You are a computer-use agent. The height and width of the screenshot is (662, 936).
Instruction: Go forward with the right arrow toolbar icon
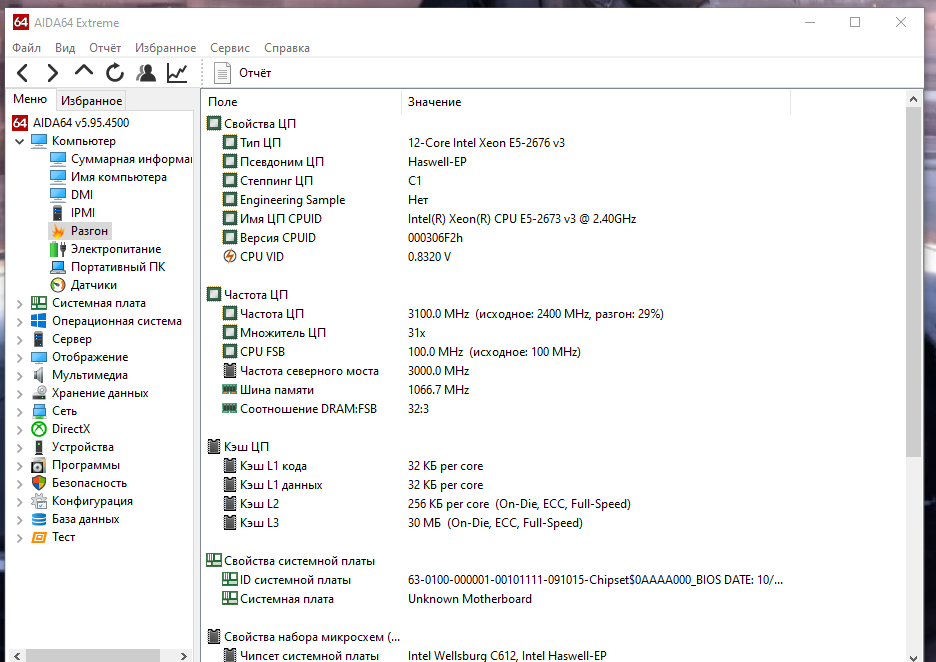(53, 73)
